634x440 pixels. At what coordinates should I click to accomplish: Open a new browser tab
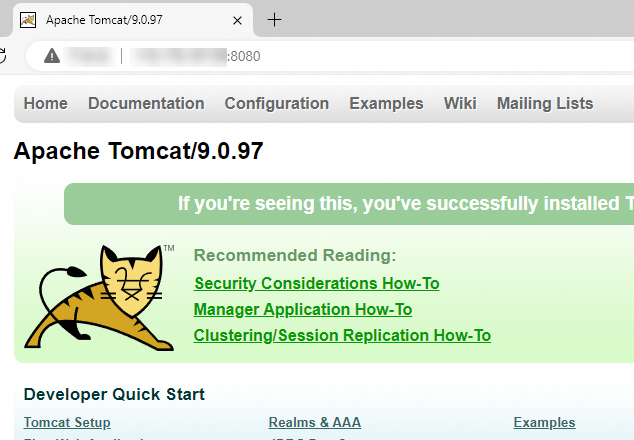[x=275, y=20]
